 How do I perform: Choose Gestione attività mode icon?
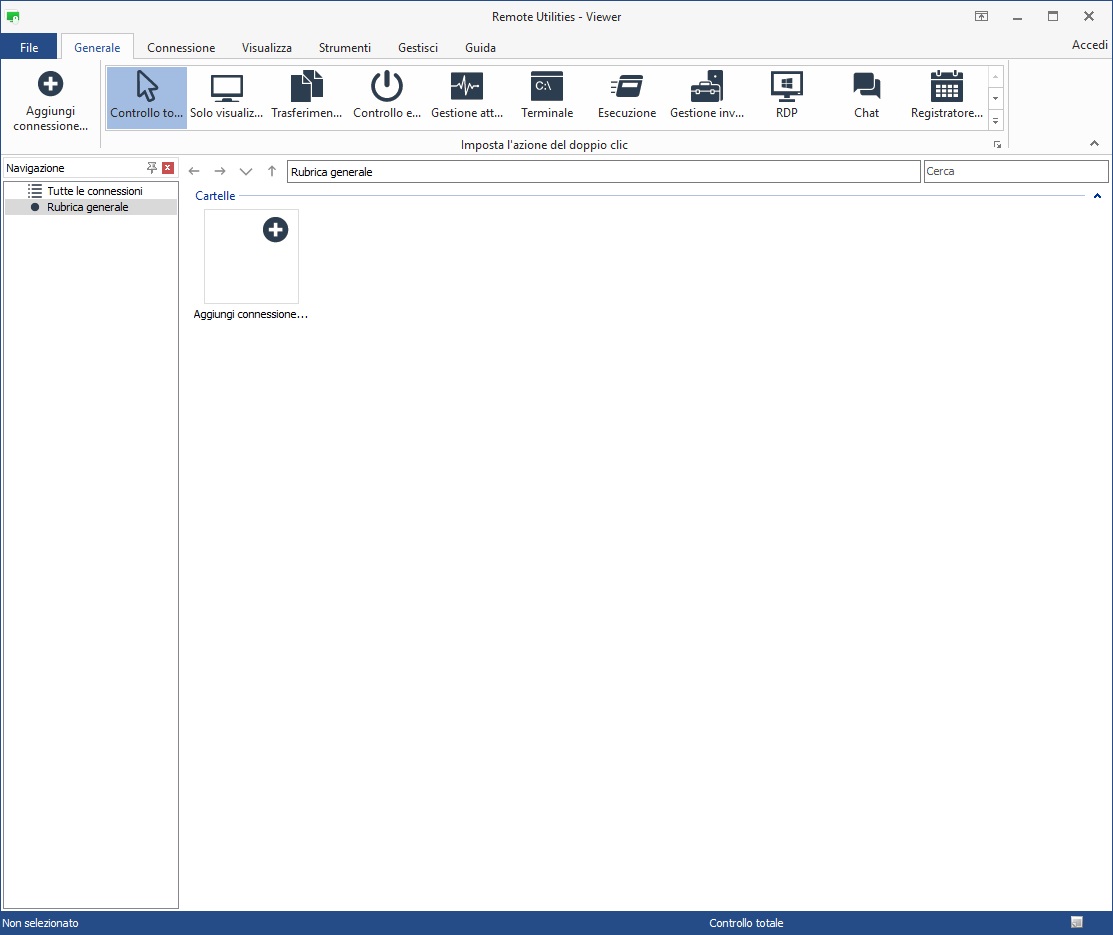(x=467, y=97)
